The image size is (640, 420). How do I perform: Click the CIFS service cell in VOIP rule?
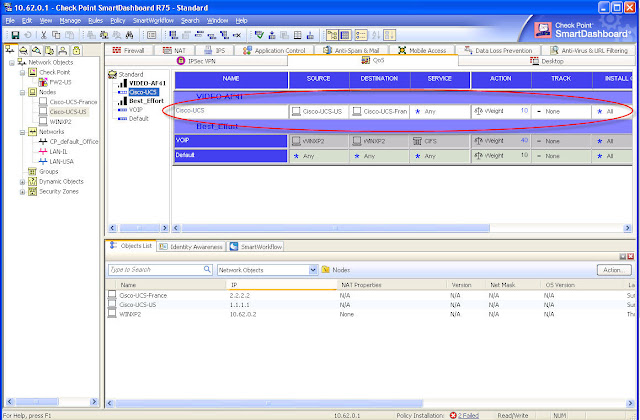coord(440,141)
